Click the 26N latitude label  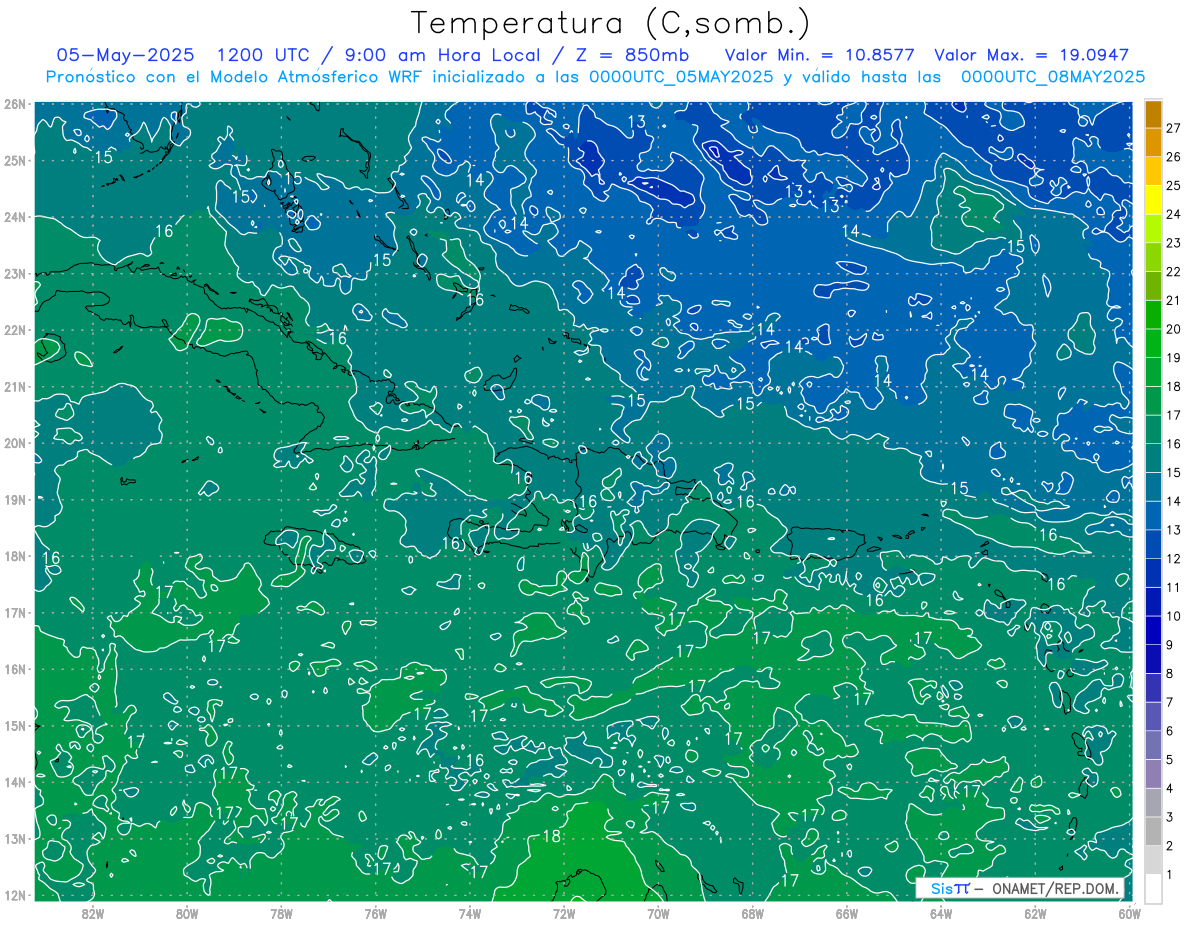(15, 104)
